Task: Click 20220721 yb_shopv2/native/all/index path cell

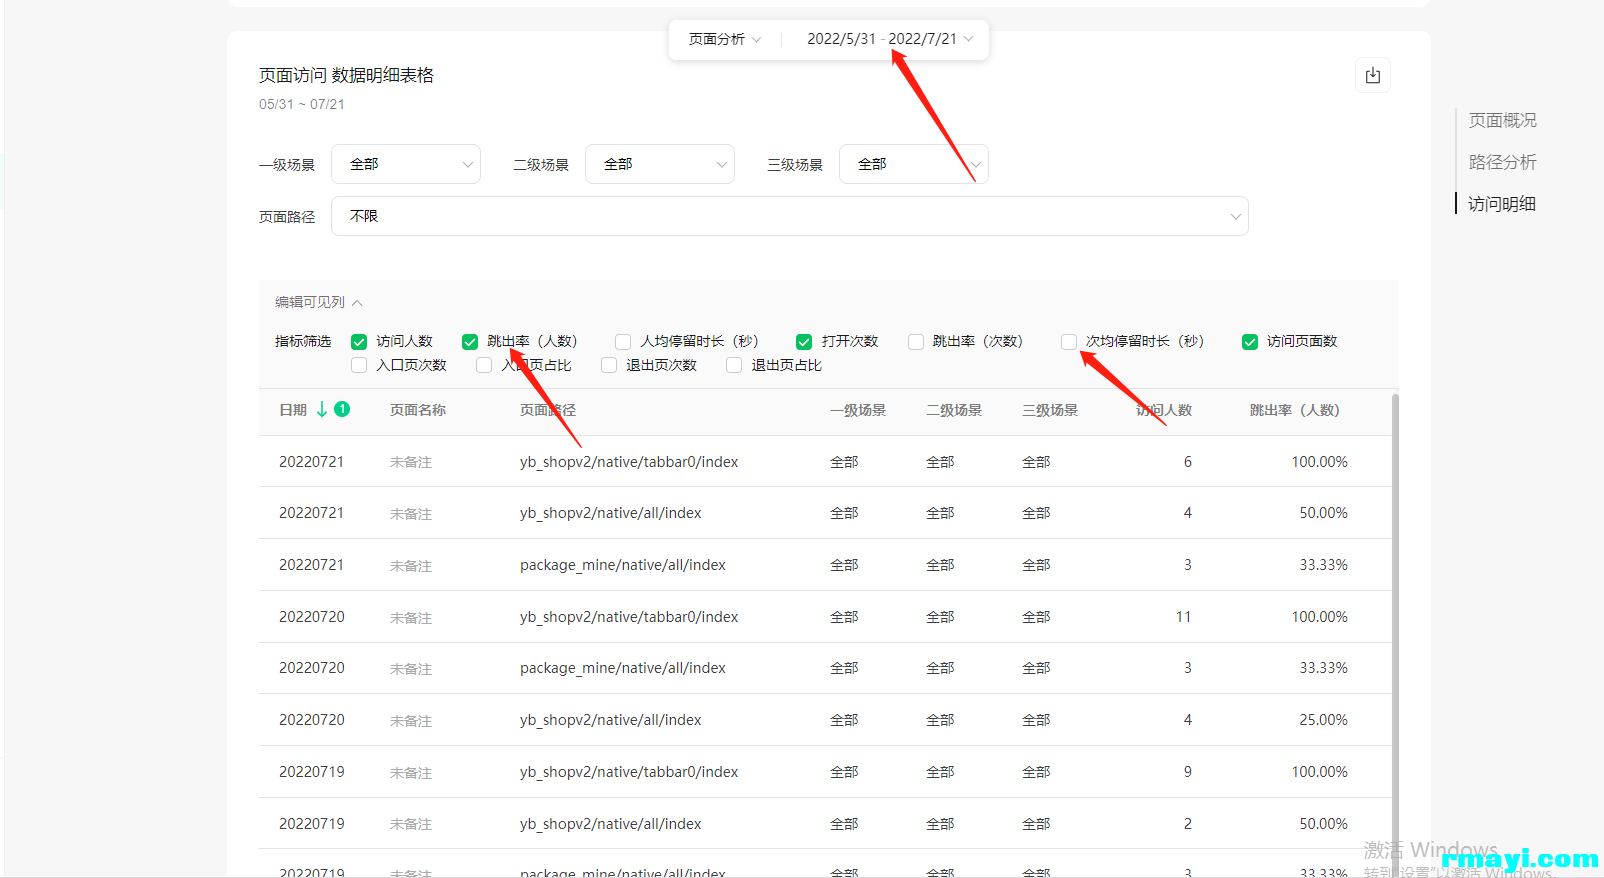Action: [611, 513]
